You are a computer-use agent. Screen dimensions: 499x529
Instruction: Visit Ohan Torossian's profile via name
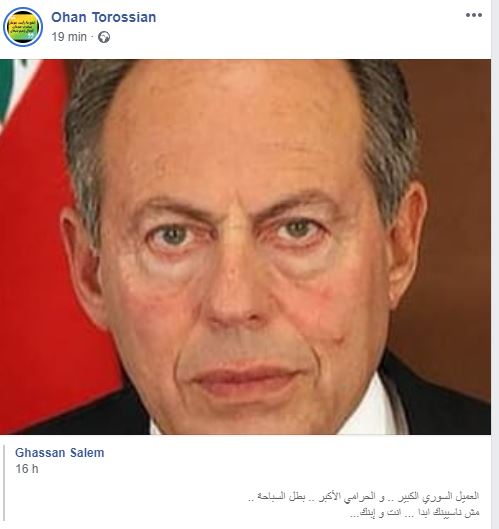pos(104,17)
